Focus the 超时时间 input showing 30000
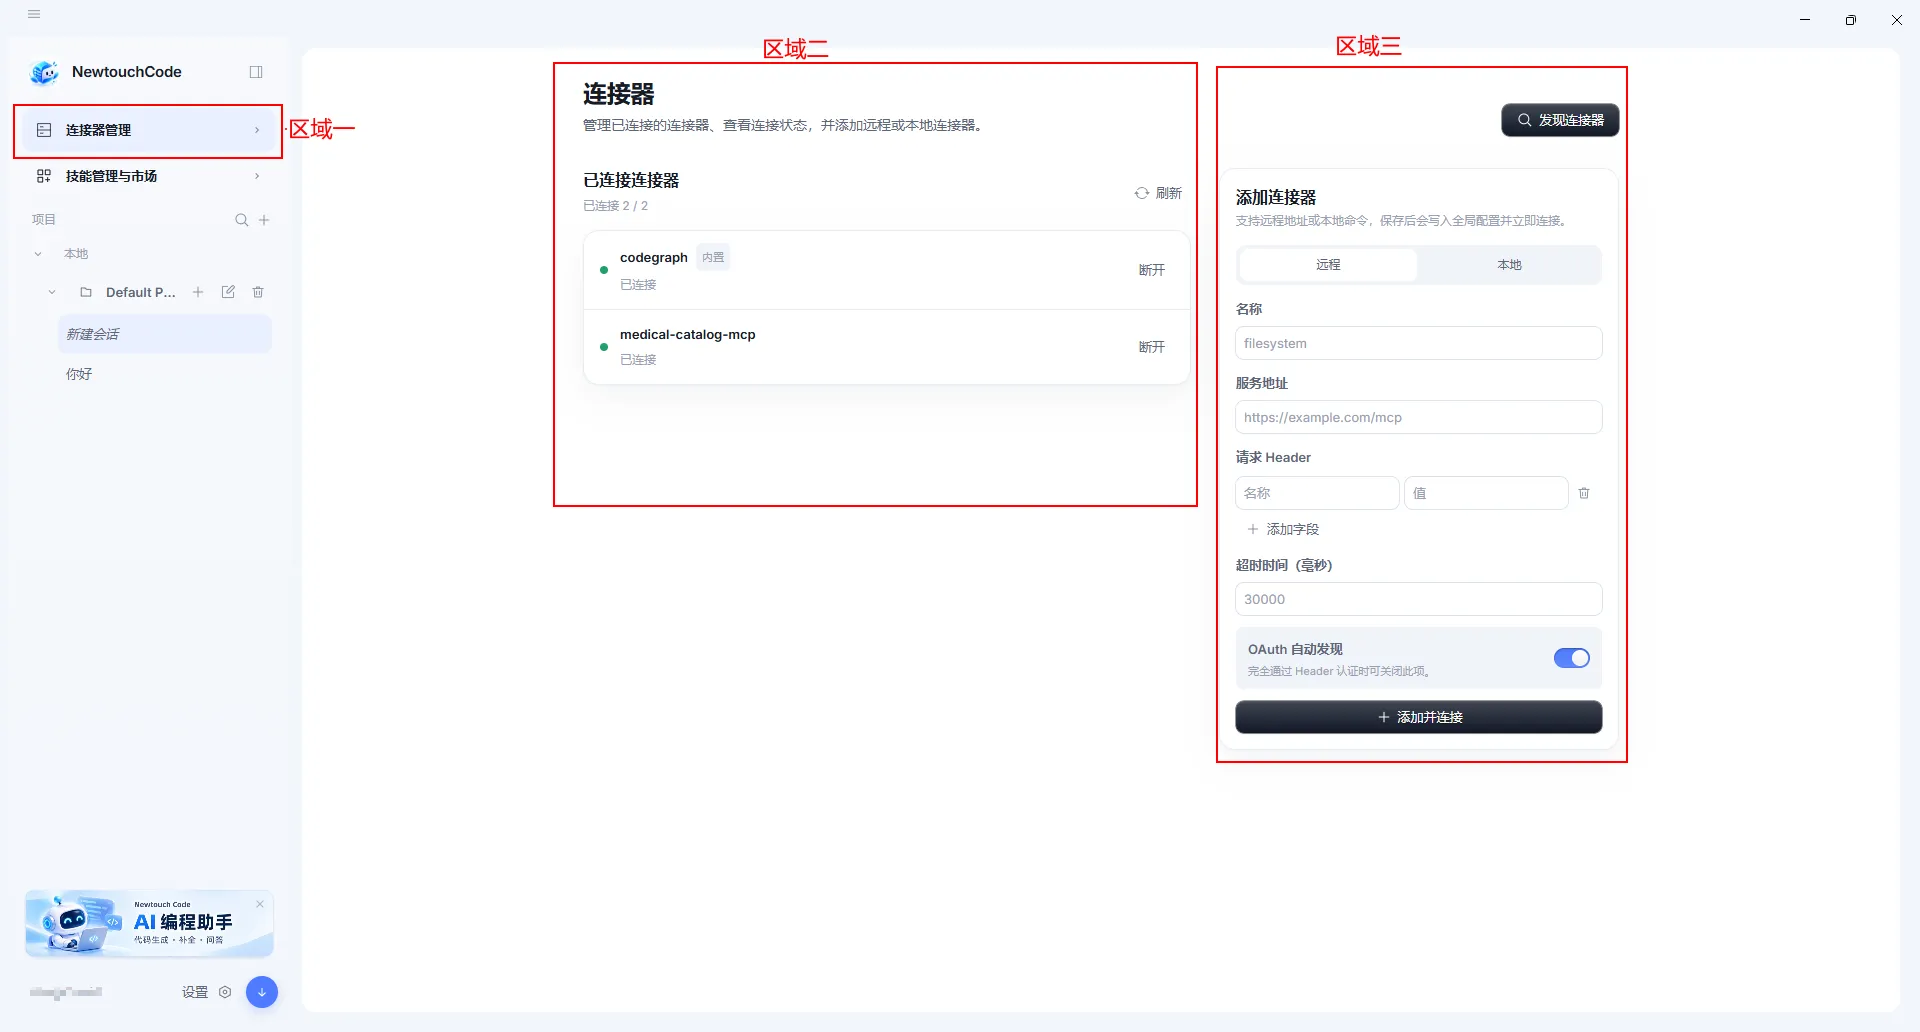The height and width of the screenshot is (1032, 1920). (1418, 599)
